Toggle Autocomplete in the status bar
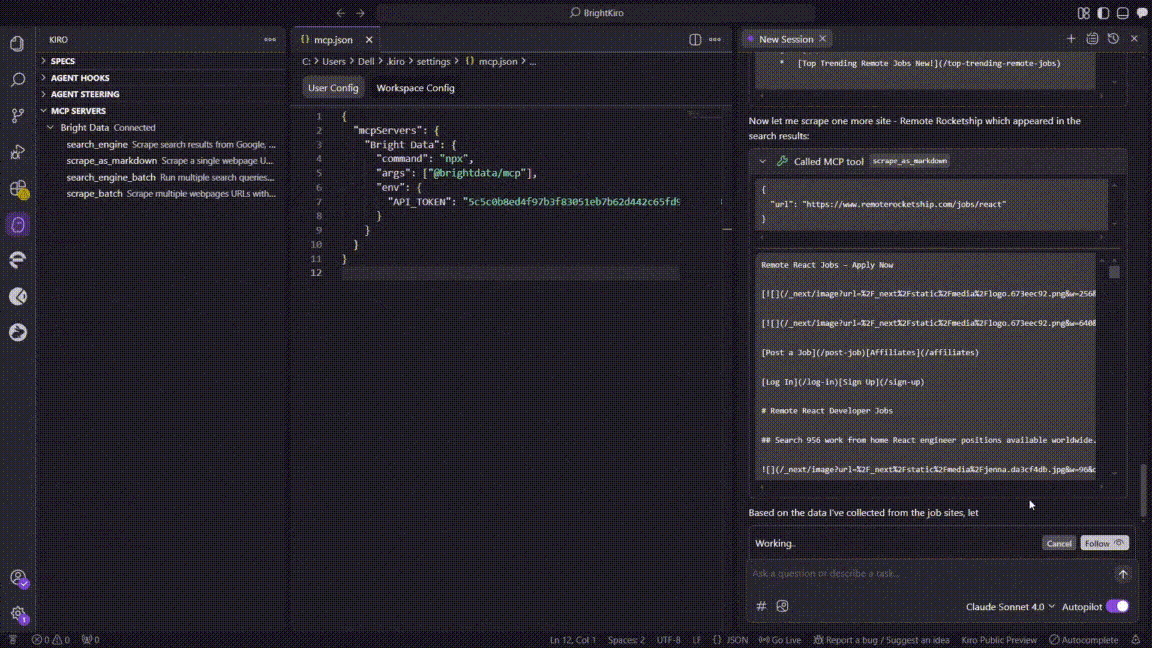 (1083, 640)
